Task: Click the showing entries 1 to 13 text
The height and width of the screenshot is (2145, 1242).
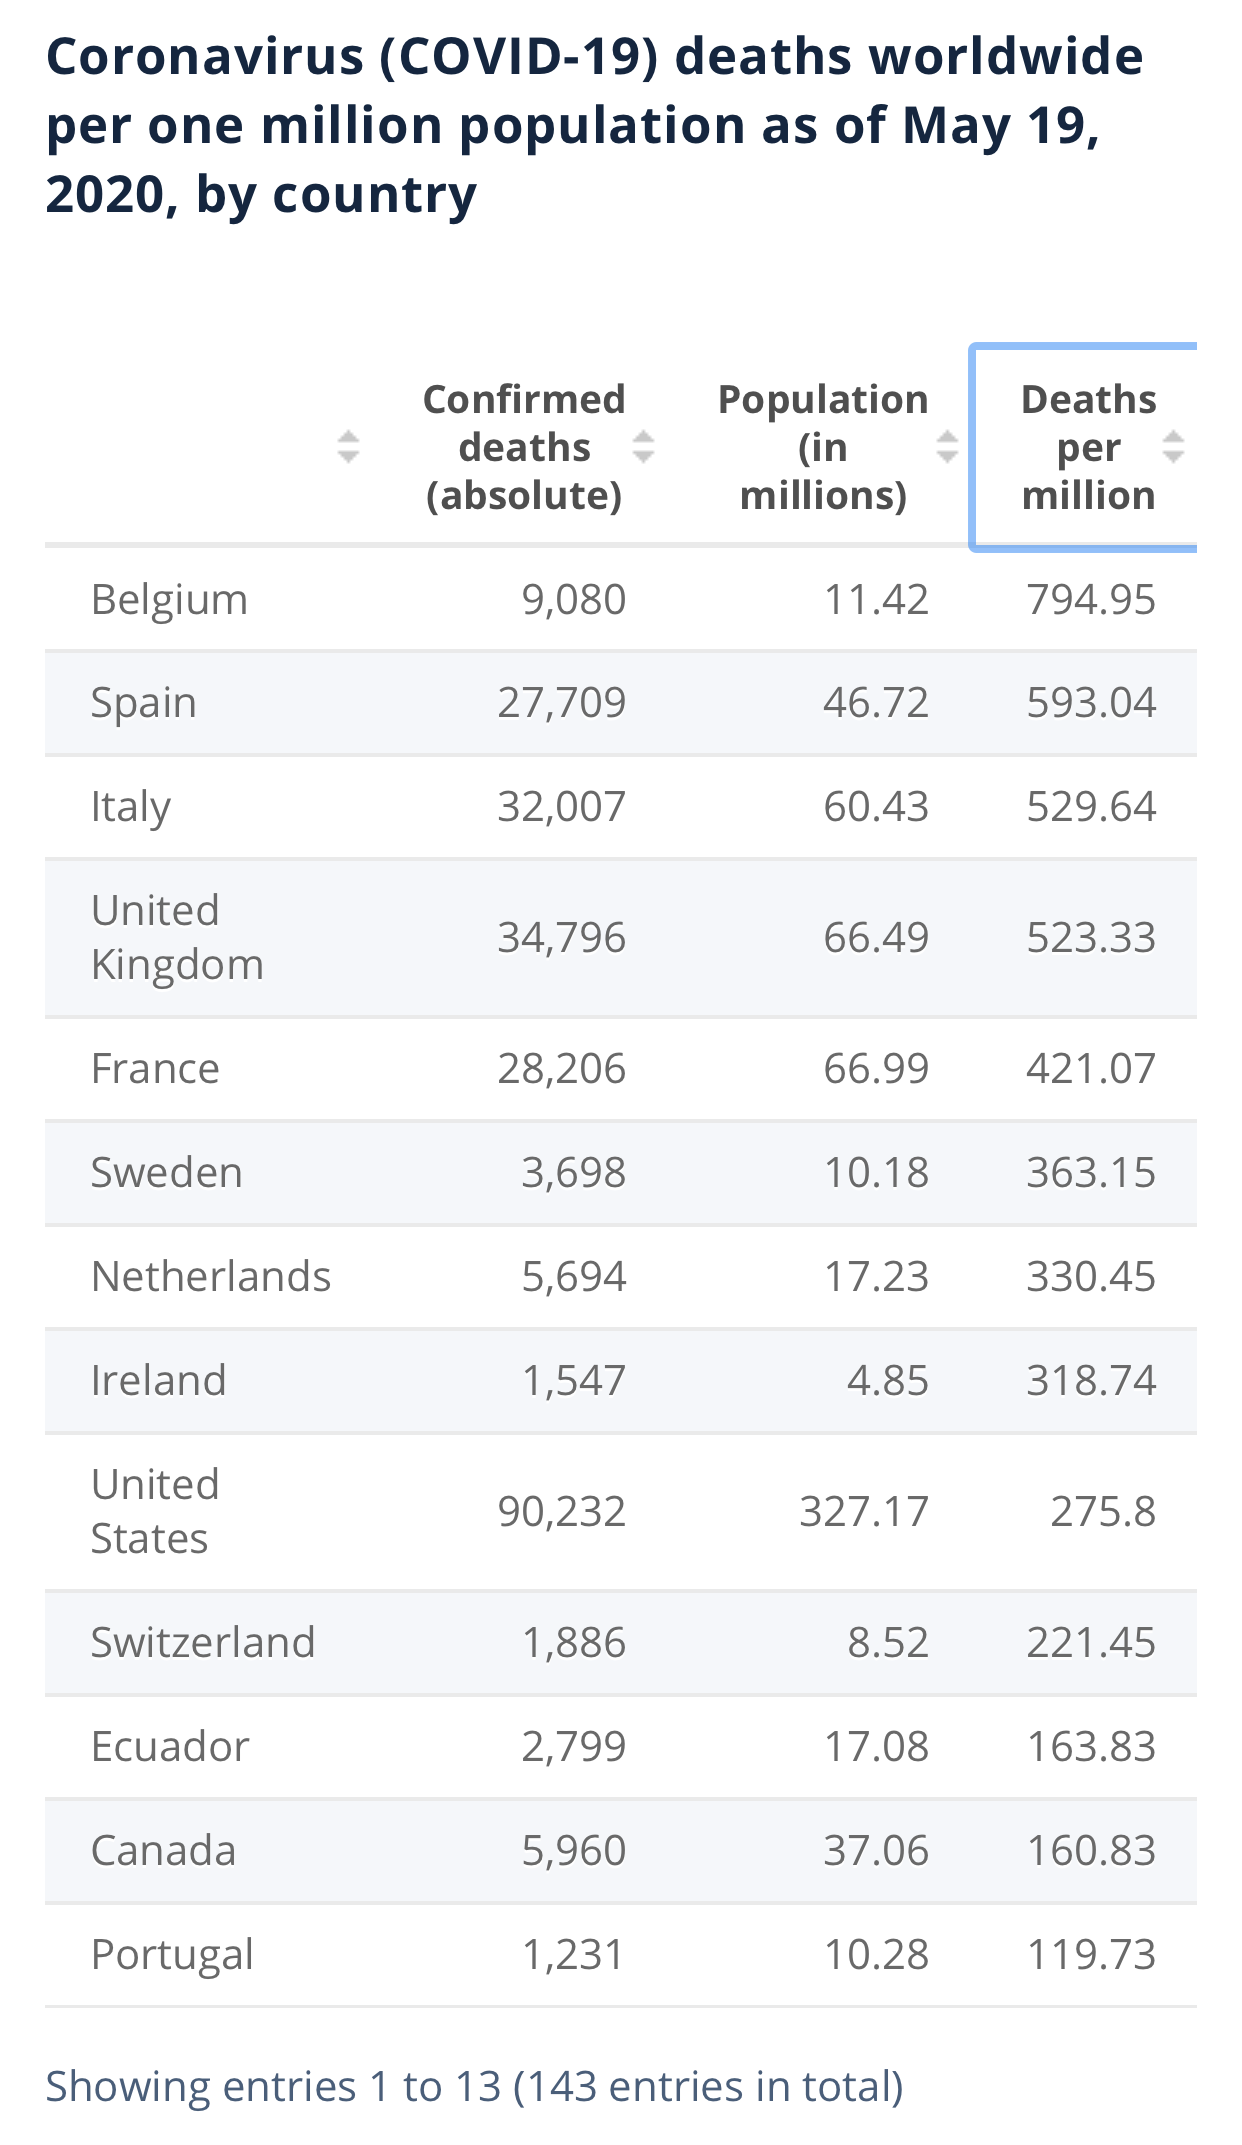Action: pyautogui.click(x=474, y=2087)
